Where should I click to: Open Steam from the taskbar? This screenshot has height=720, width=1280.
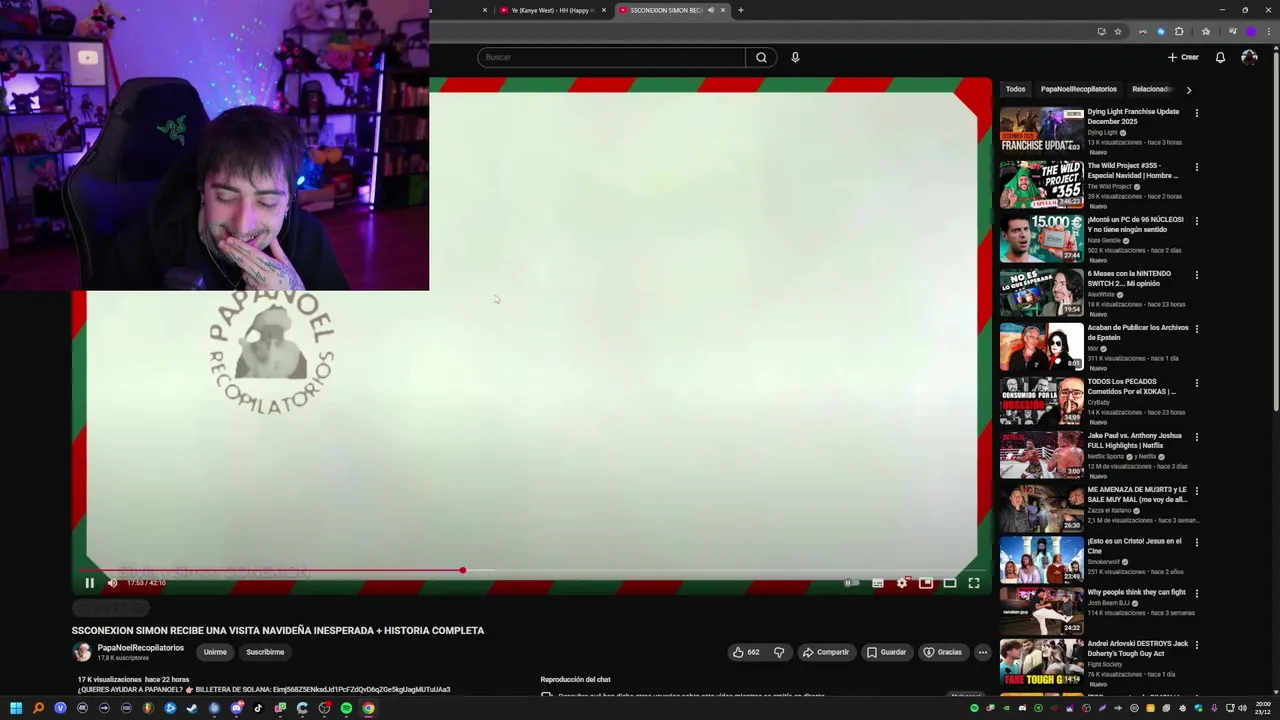point(192,708)
